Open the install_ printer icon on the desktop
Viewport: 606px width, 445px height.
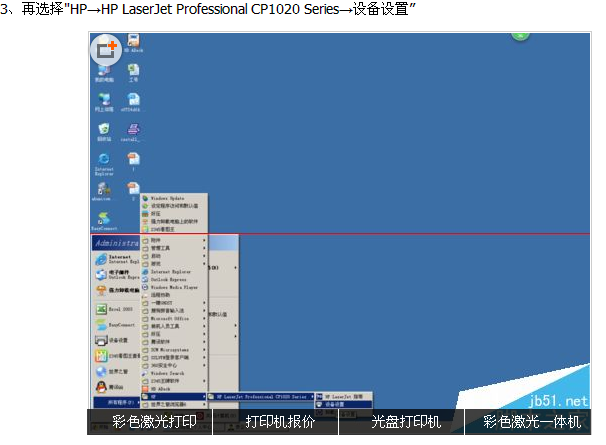[x=131, y=132]
